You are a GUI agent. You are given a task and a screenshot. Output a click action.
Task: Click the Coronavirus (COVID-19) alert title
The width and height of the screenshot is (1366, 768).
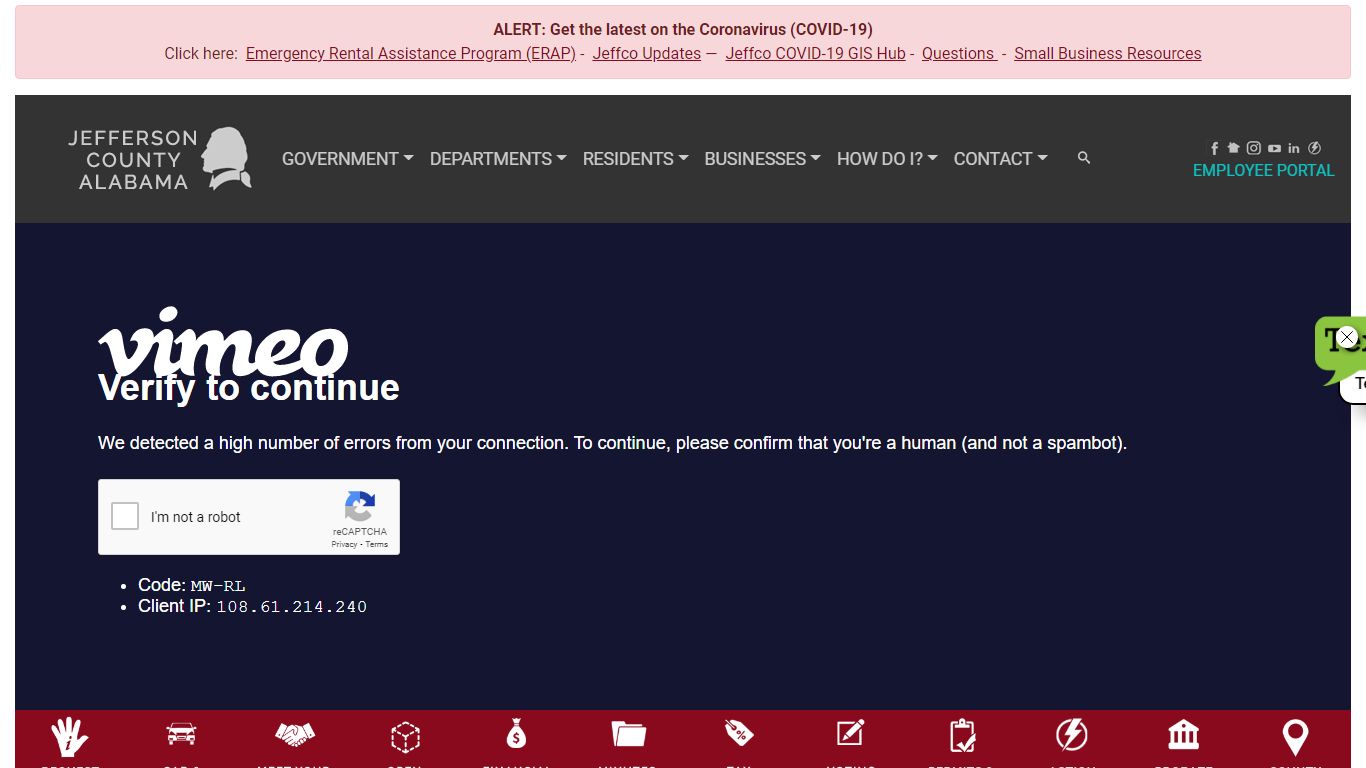coord(683,30)
